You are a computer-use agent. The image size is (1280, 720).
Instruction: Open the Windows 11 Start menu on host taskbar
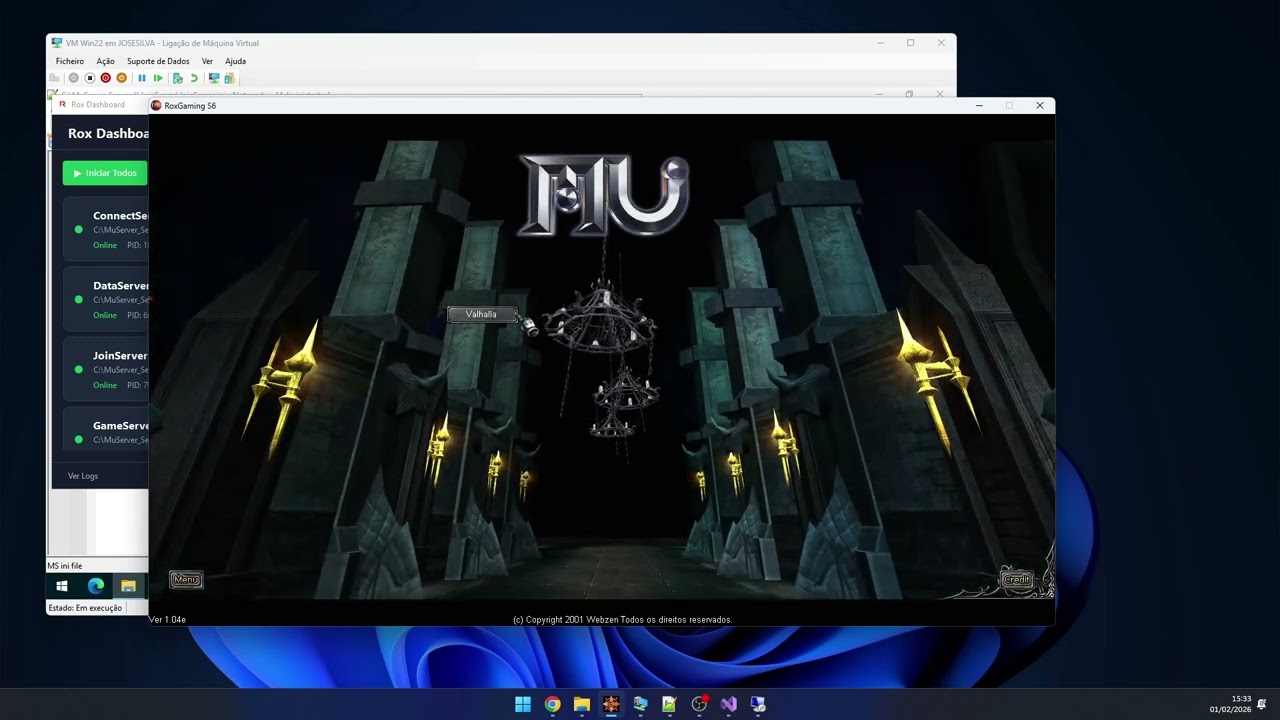coord(523,704)
